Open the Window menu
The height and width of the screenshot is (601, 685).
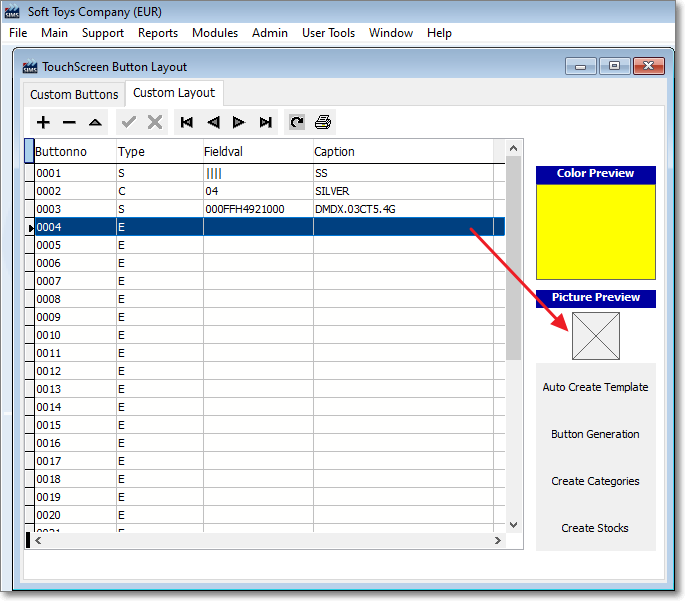point(391,33)
